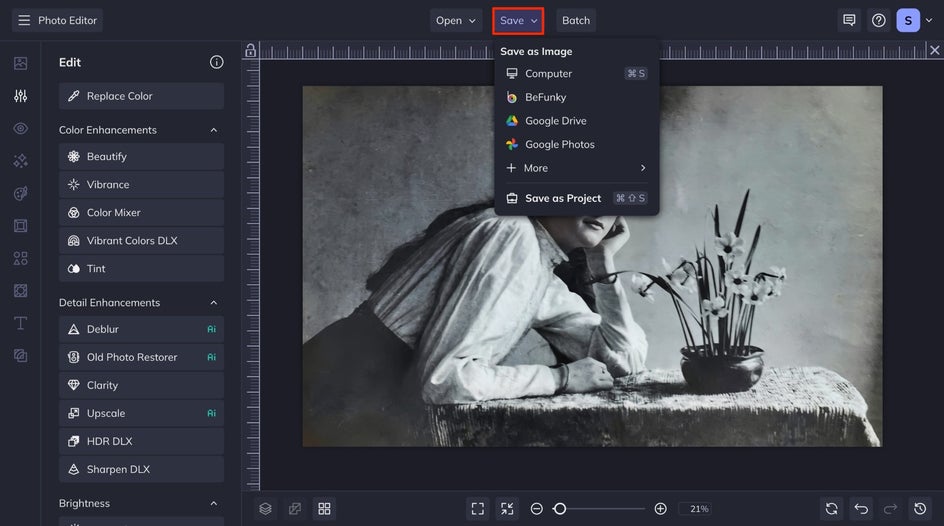
Task: Click the Edit panel info icon
Action: point(217,62)
